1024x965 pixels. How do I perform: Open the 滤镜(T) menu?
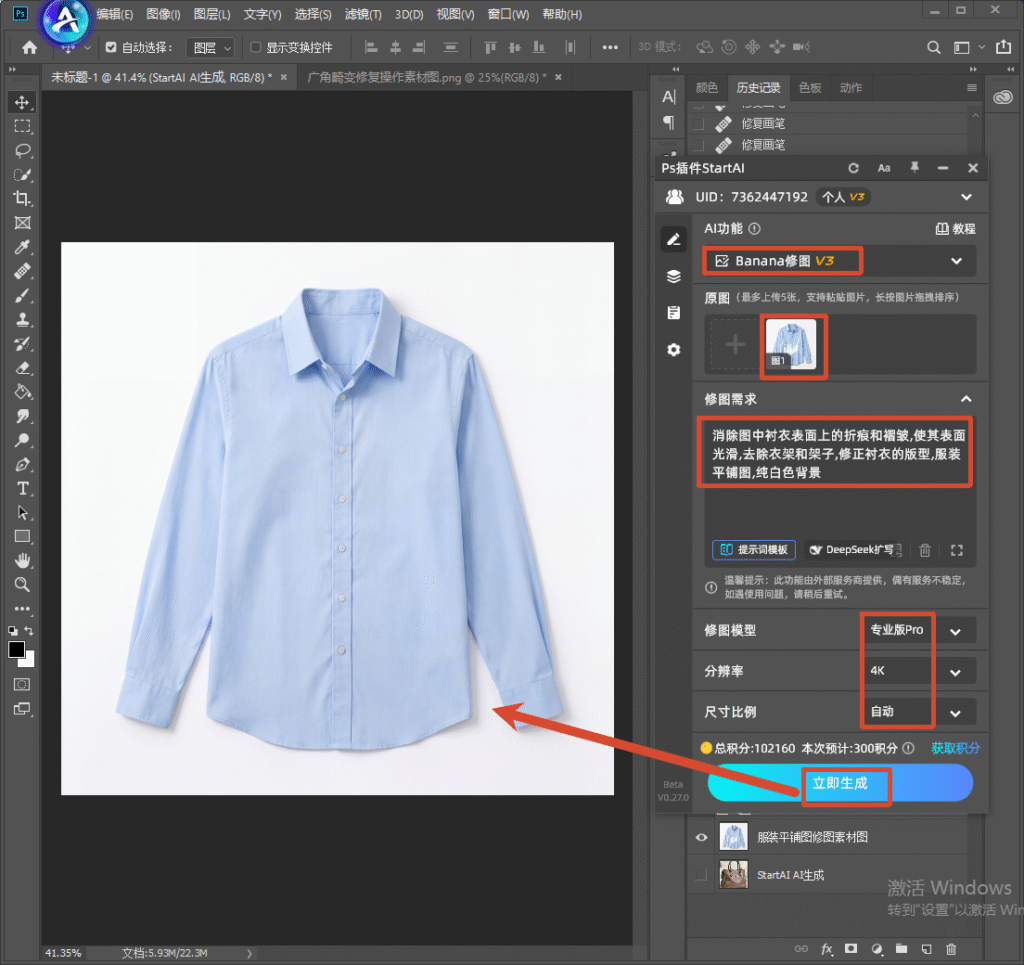363,14
